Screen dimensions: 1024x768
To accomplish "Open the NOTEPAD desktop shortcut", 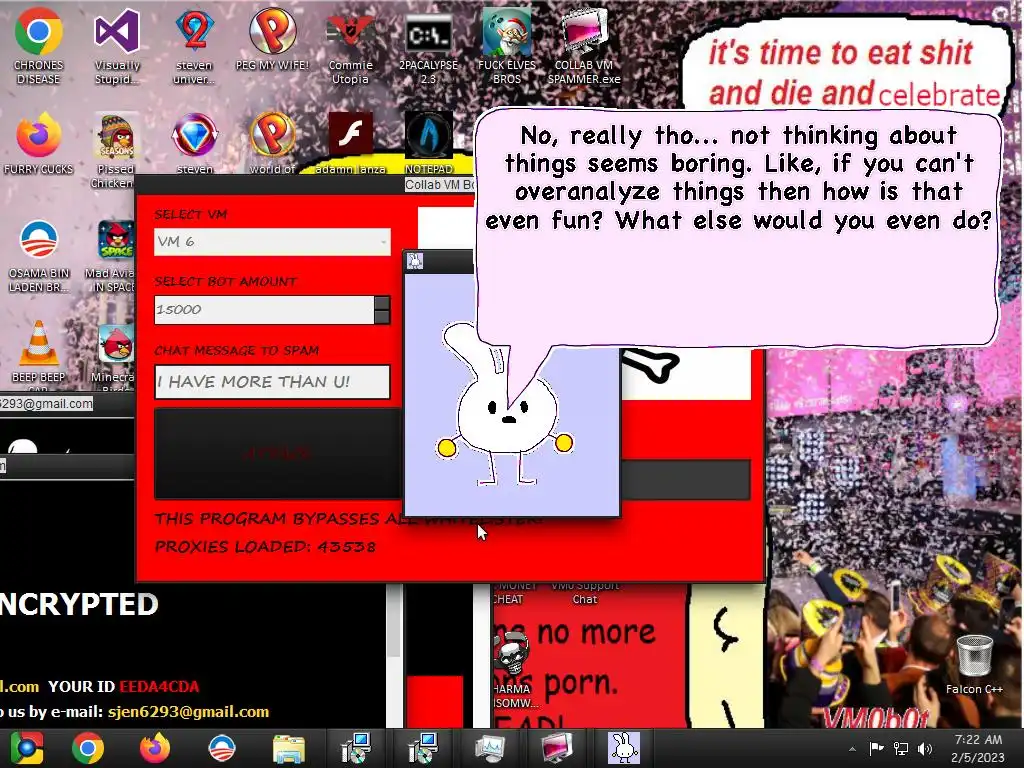I will 428,144.
